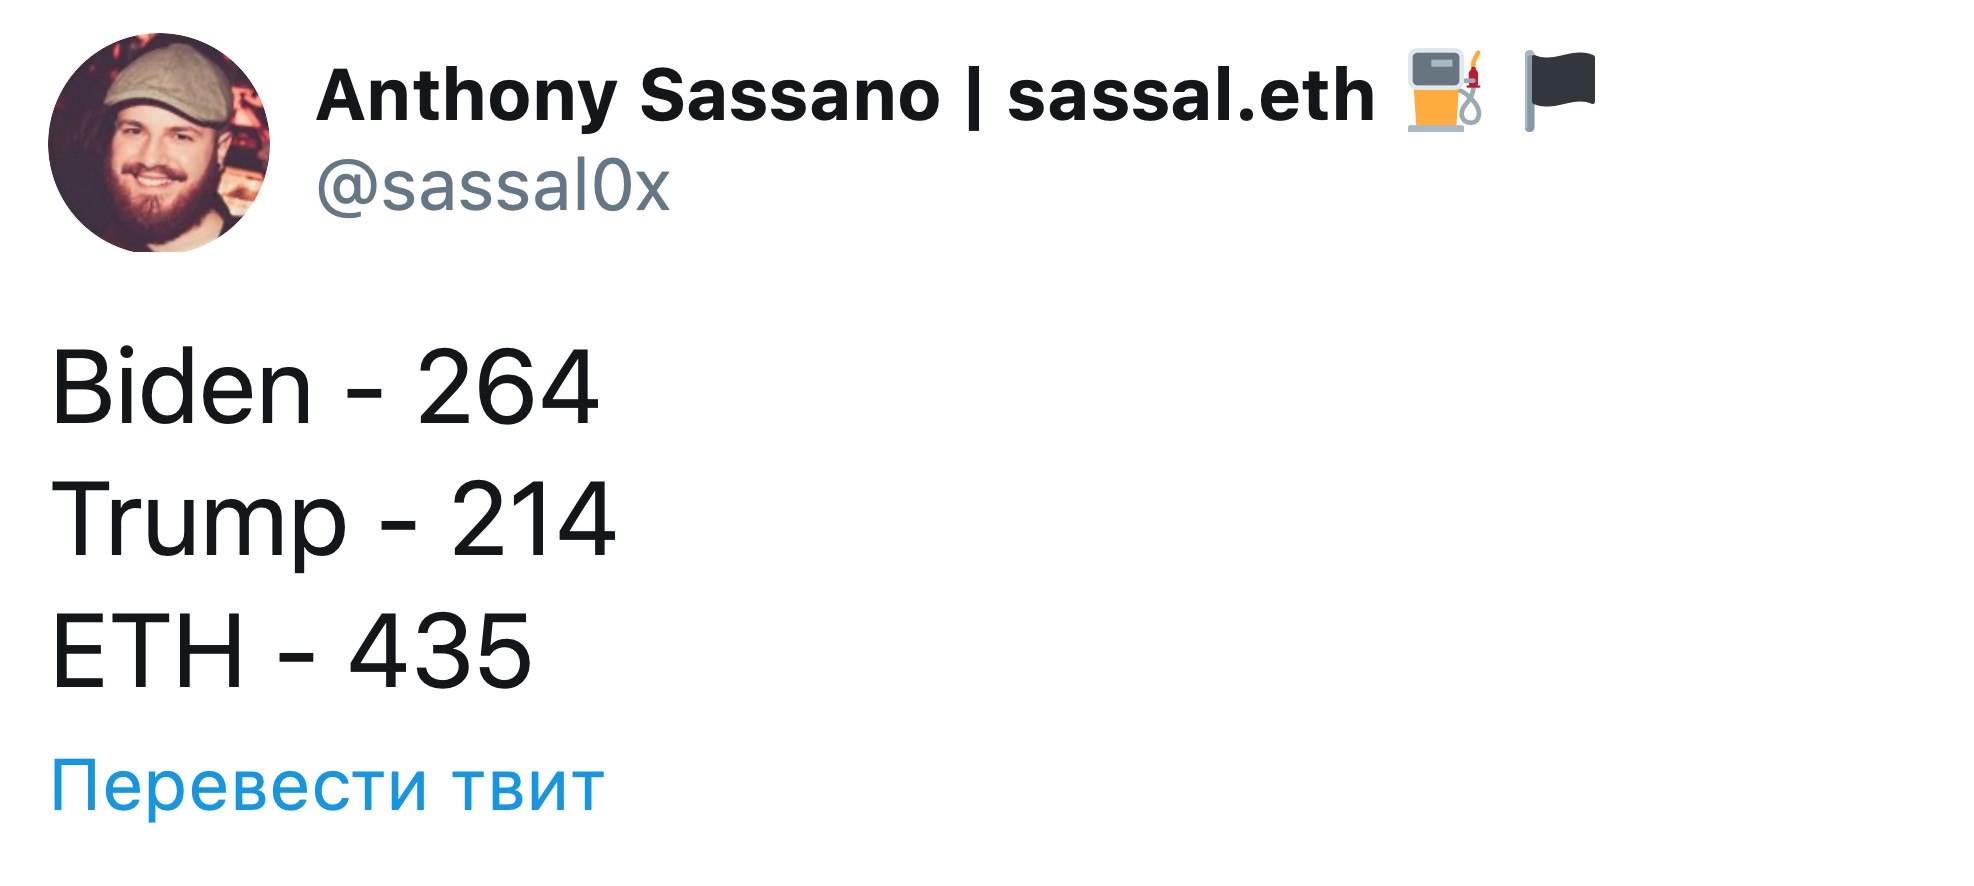Click the word "Trump" in the tweet
1974x886 pixels.
tap(198, 520)
